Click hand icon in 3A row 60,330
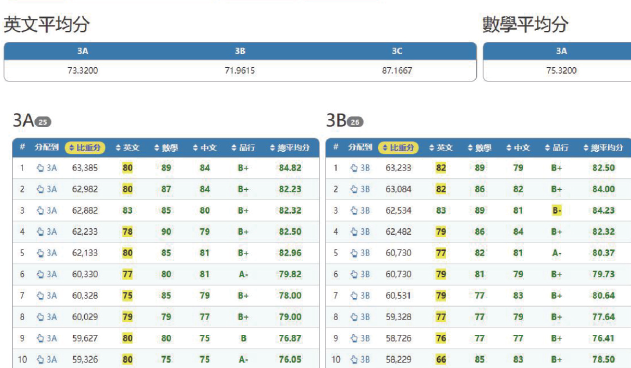This screenshot has height=368, width=631. pyautogui.click(x=40, y=275)
